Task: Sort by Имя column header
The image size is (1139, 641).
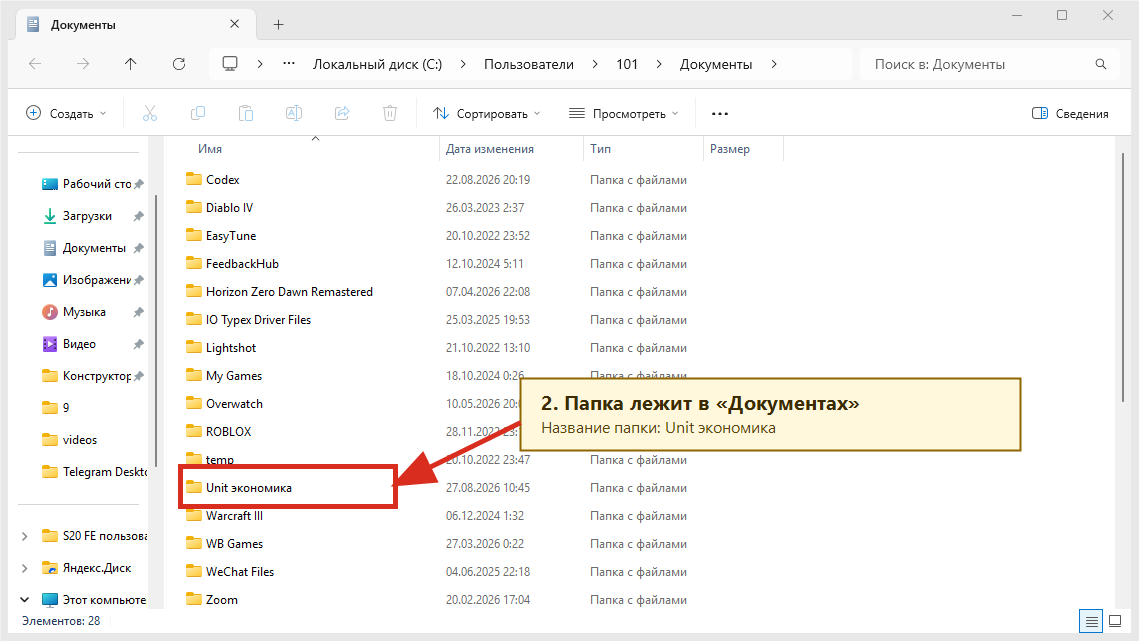Action: (x=210, y=149)
